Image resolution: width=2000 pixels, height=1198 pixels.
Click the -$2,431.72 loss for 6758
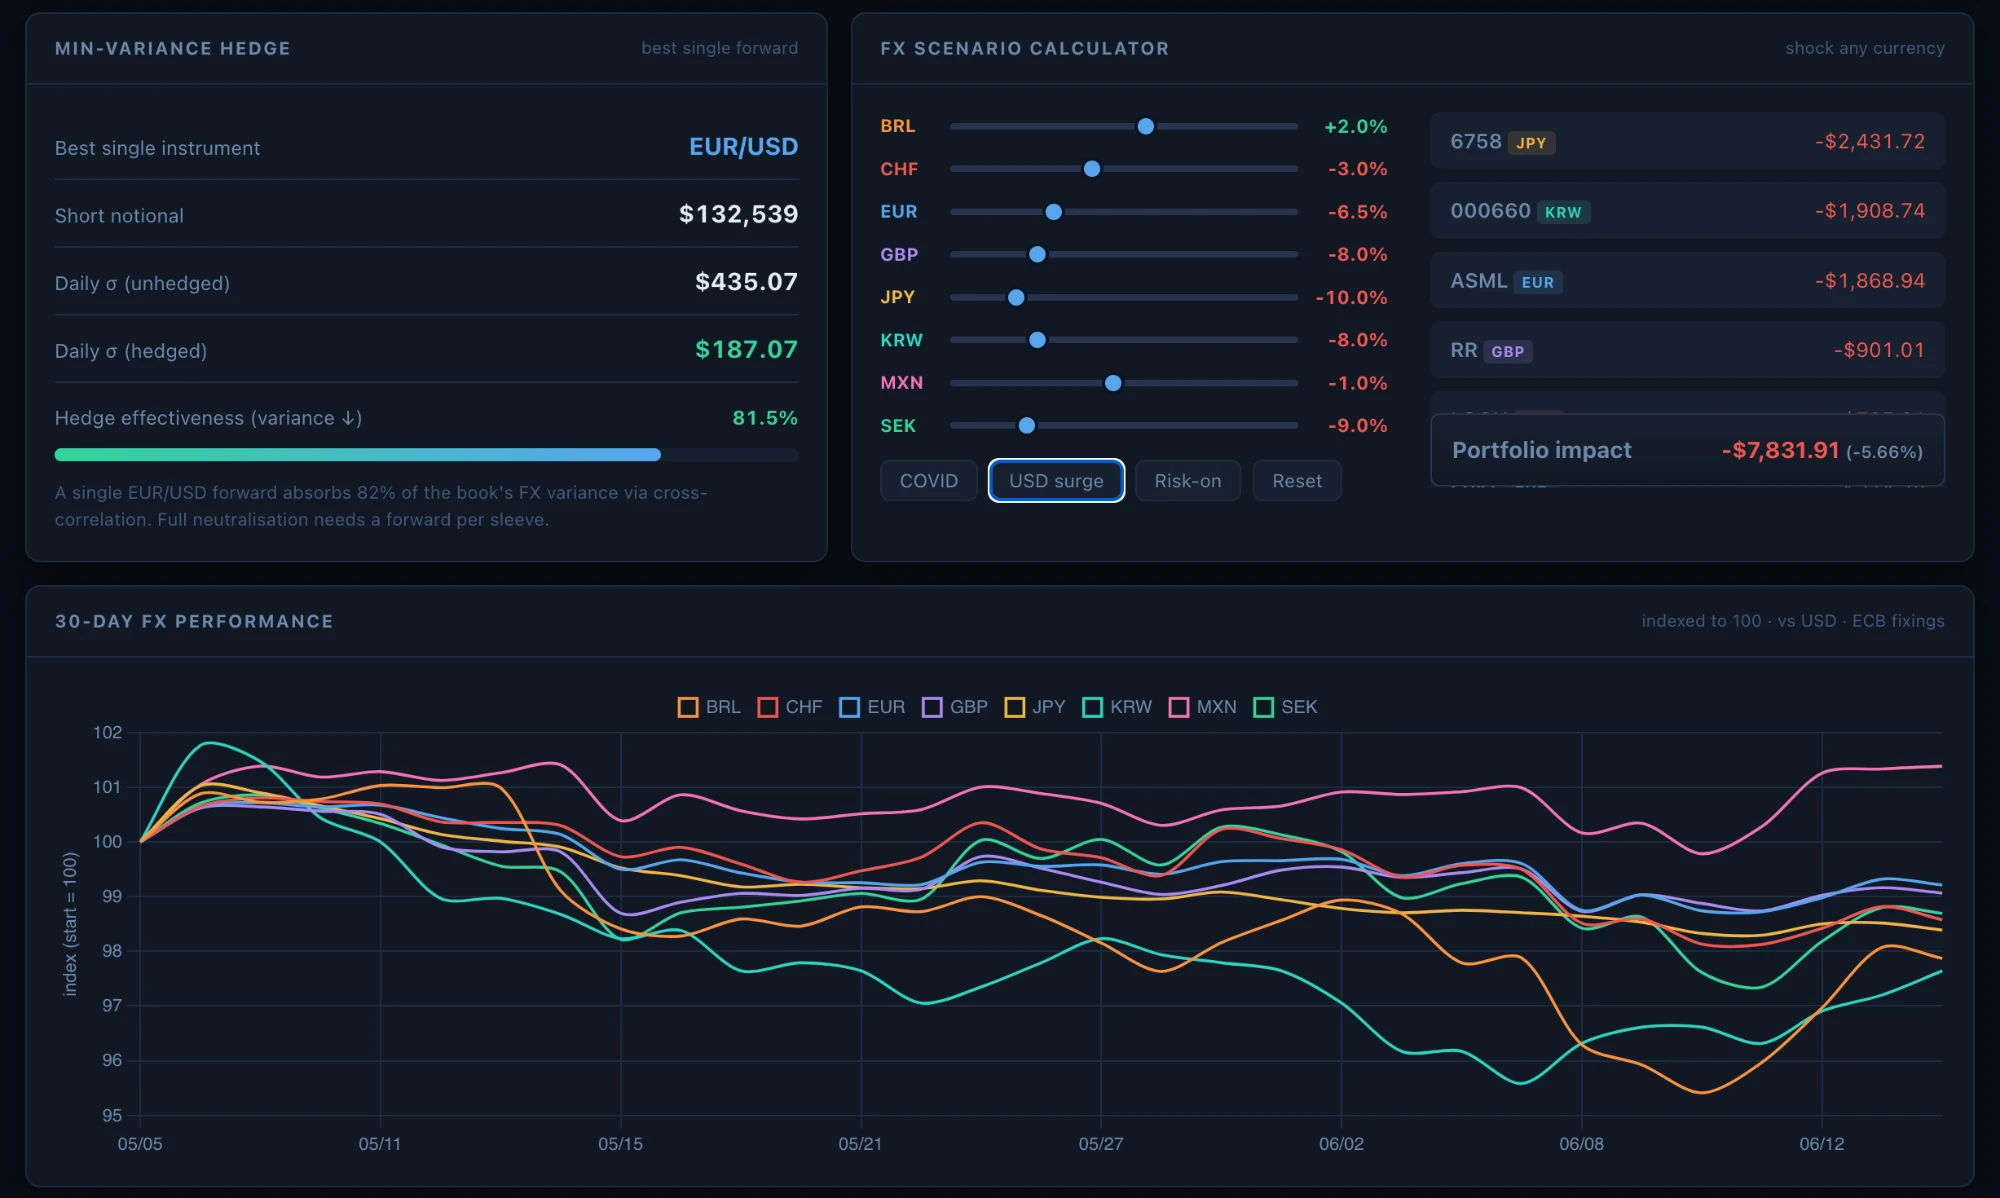point(1869,142)
